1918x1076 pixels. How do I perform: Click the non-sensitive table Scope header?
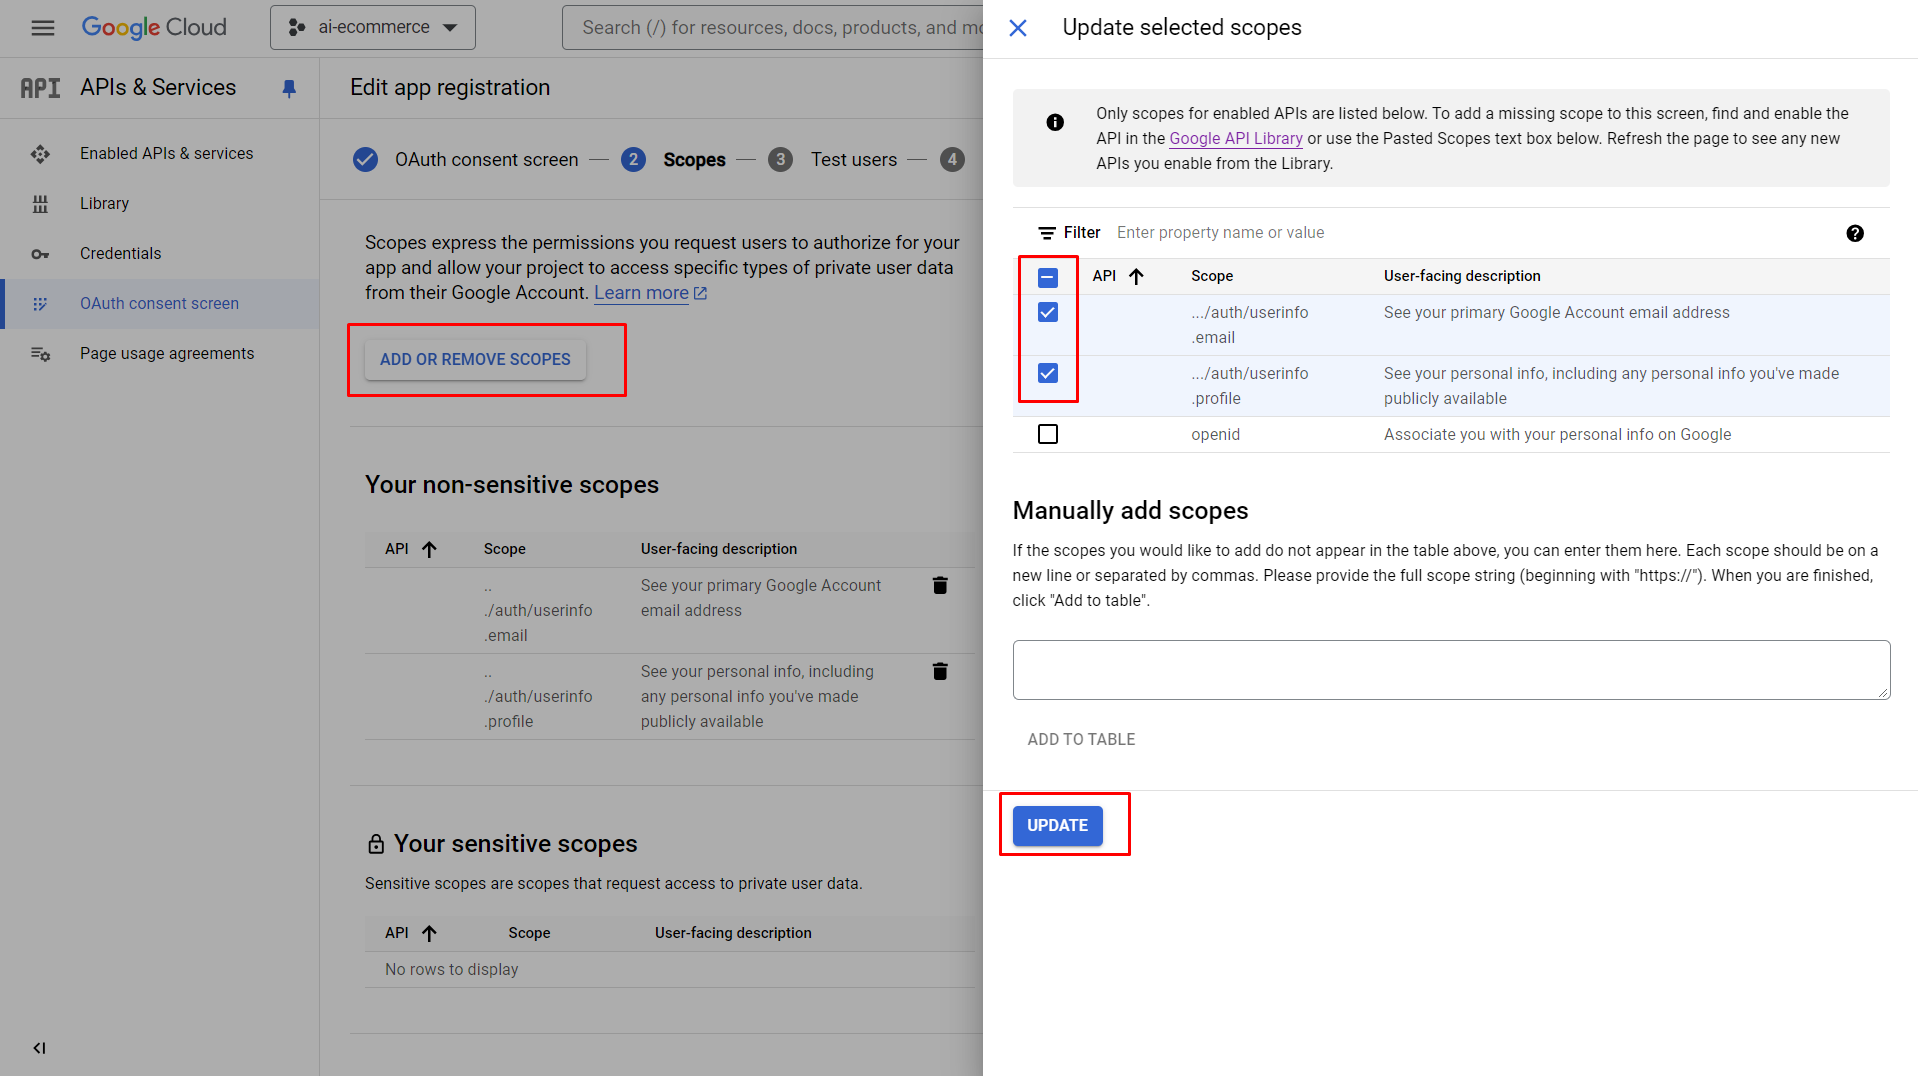pos(504,549)
